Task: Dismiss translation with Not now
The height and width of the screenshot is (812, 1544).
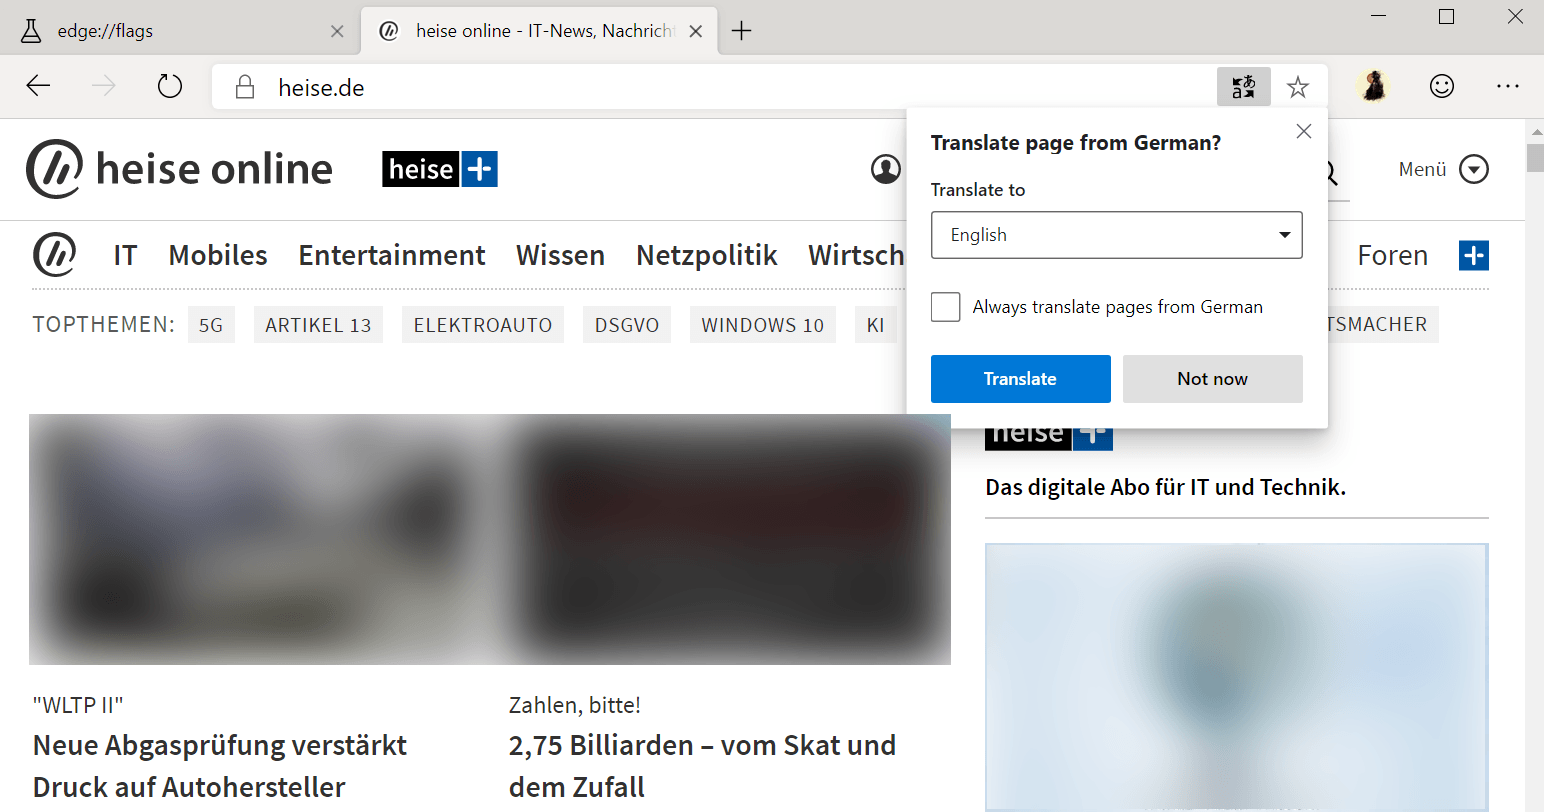Action: coord(1212,379)
